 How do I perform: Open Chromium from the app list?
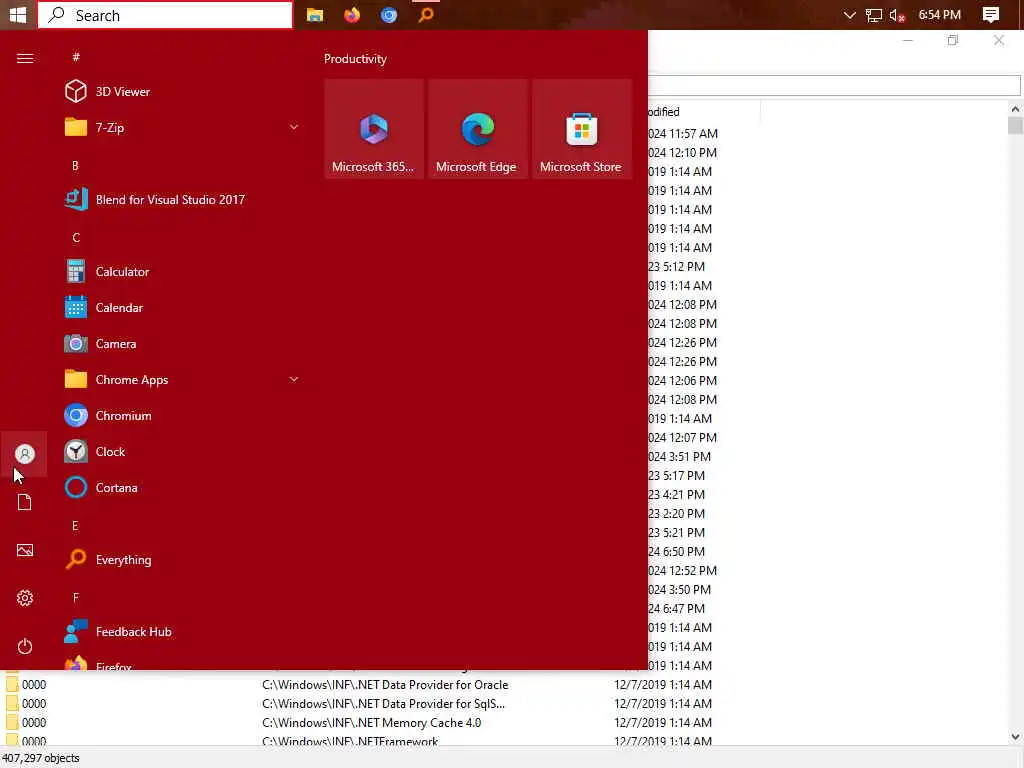183,416
